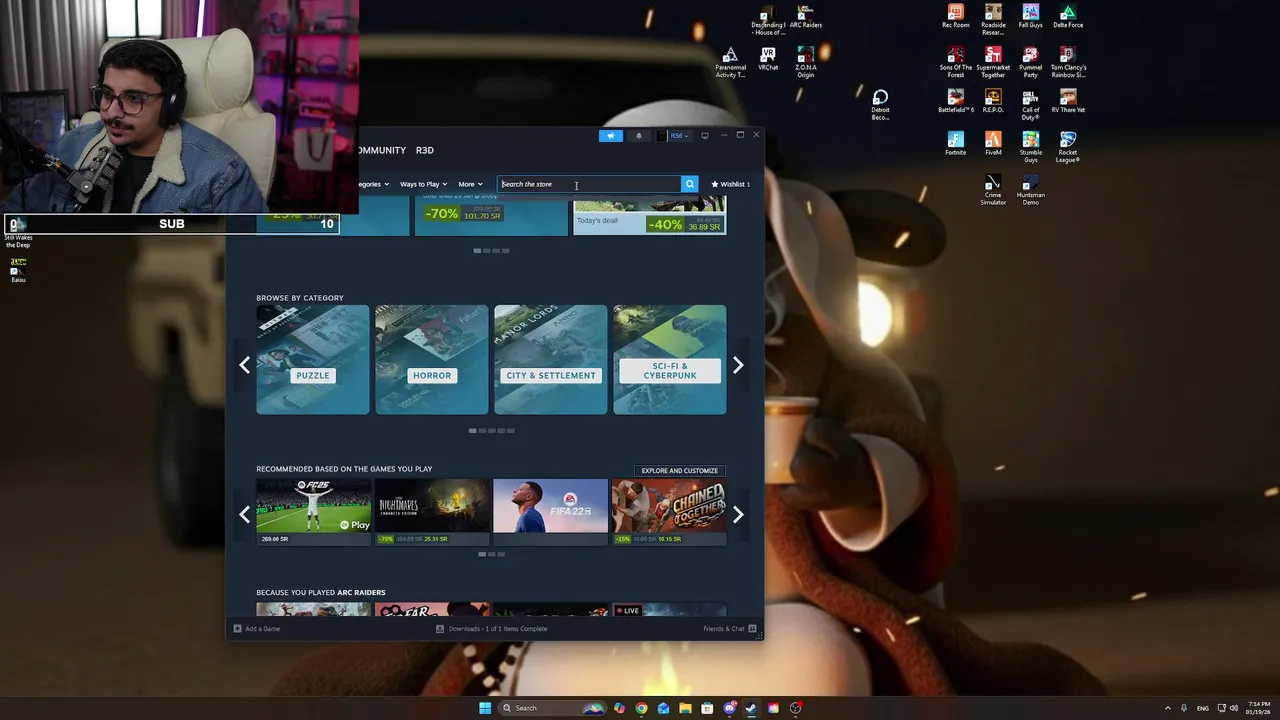Open Downloads status in Steam footer
The image size is (1280, 720).
(492, 629)
